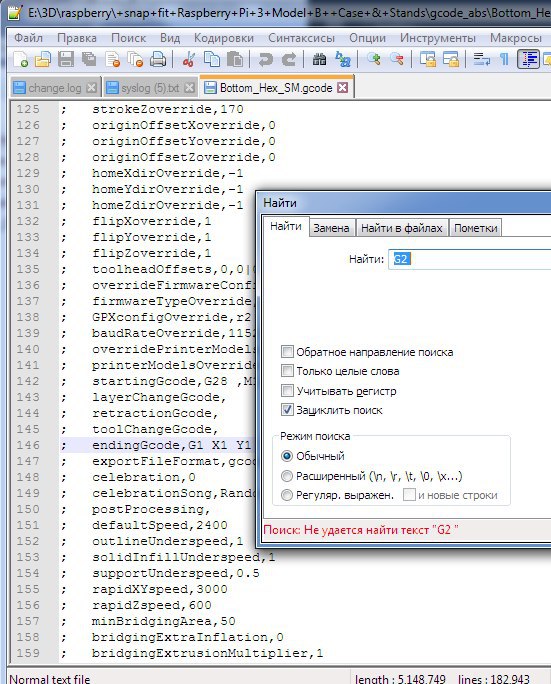Click the Copy toolbar icon
Screen dimensions: 551x684
[212, 59]
